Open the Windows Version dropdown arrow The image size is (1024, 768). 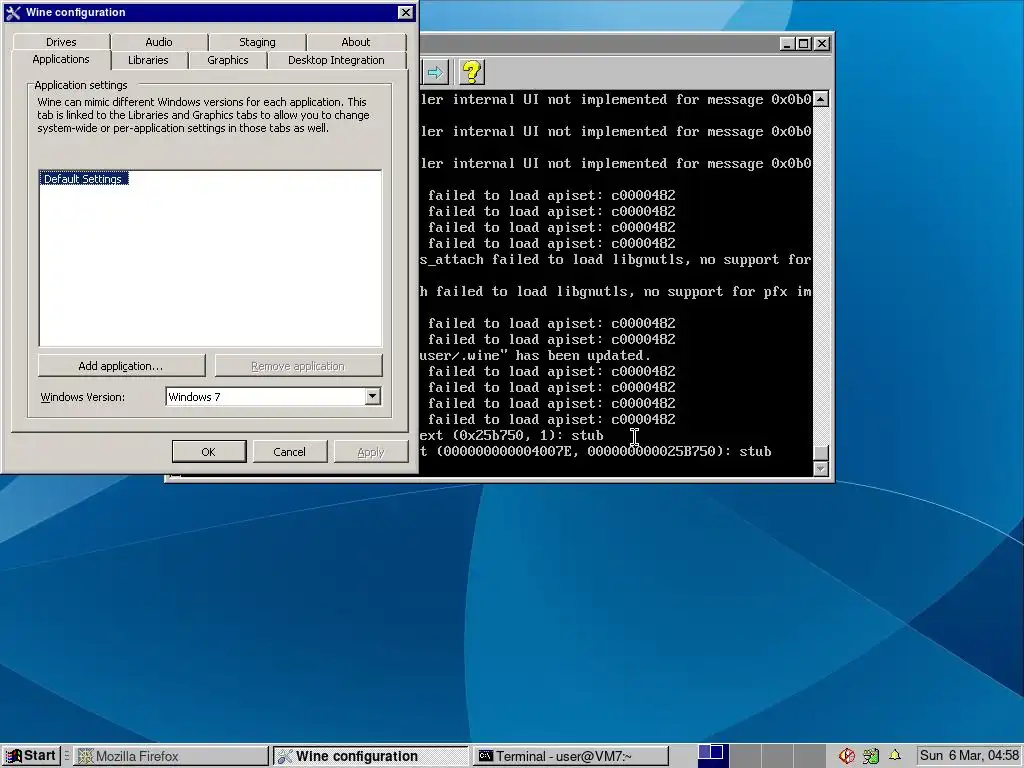(372, 396)
